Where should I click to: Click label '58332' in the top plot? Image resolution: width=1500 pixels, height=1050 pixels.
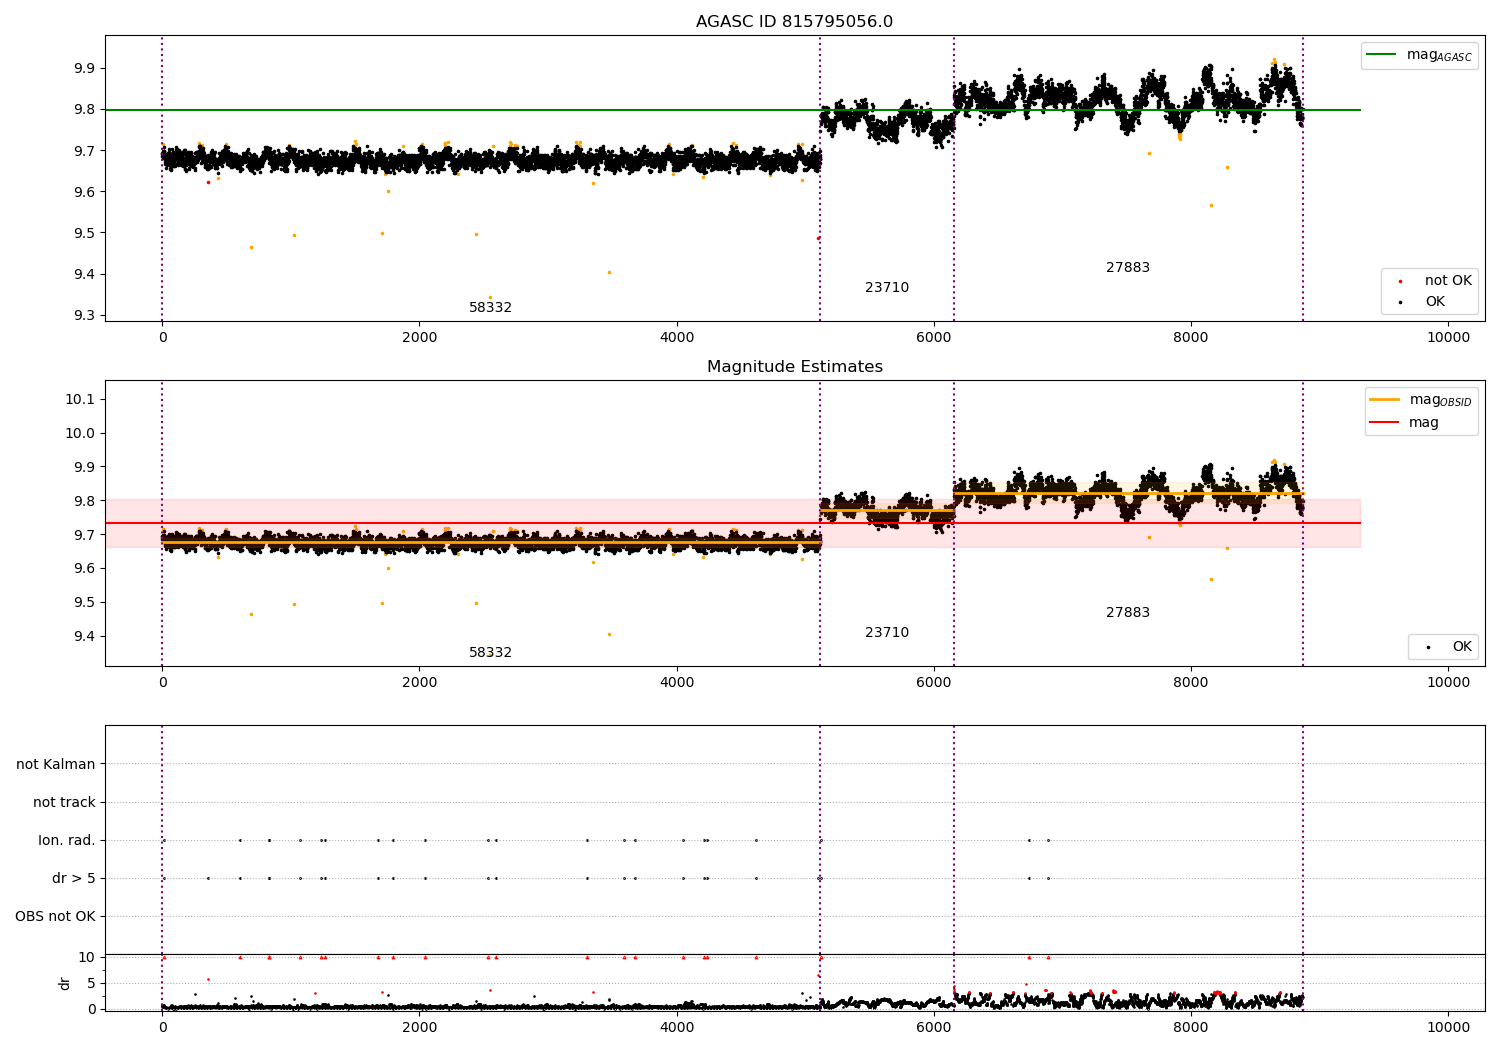click(x=490, y=308)
